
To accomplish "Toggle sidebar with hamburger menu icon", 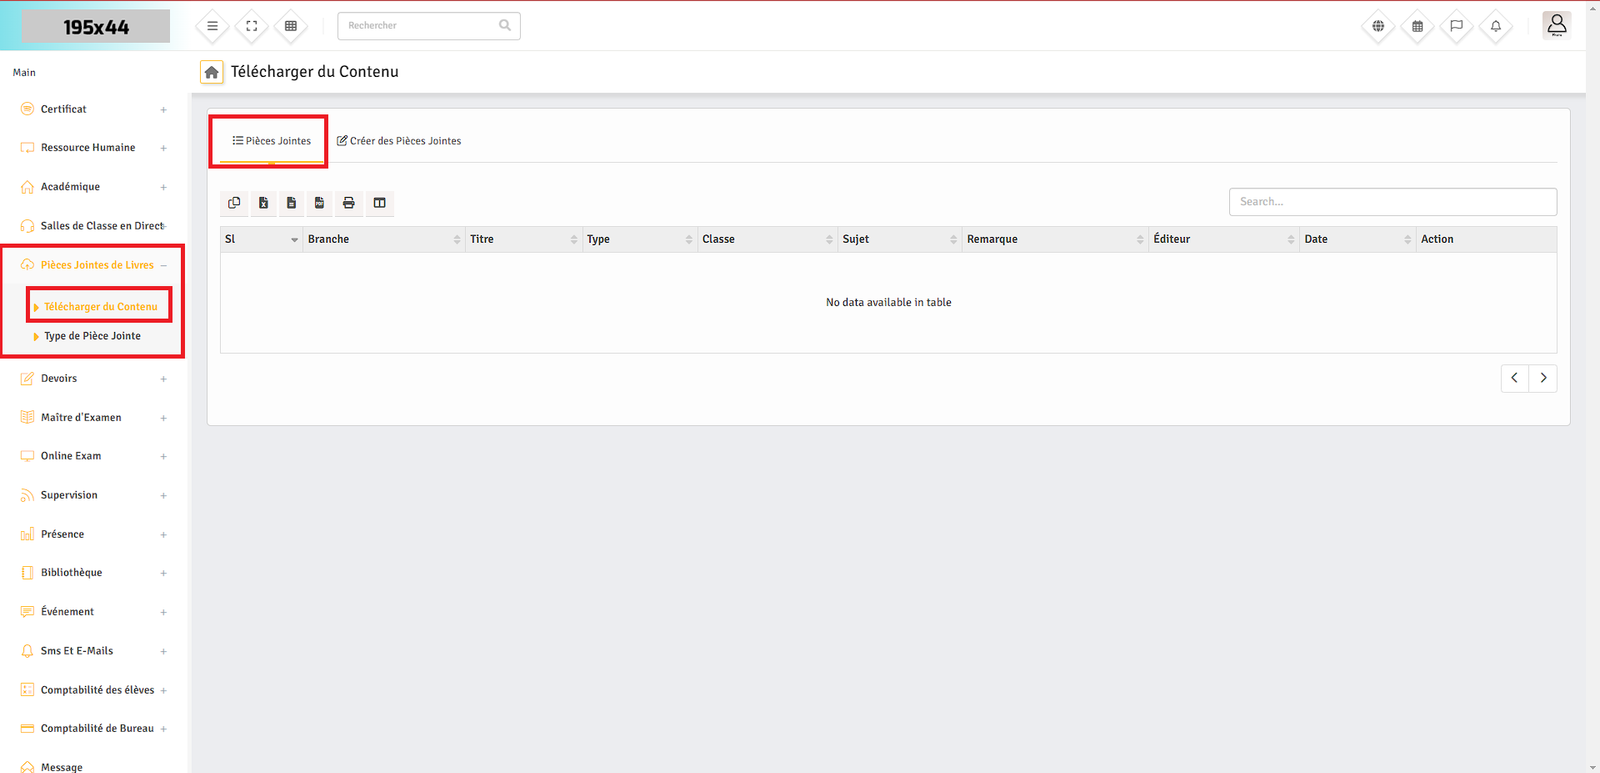I will pyautogui.click(x=212, y=26).
